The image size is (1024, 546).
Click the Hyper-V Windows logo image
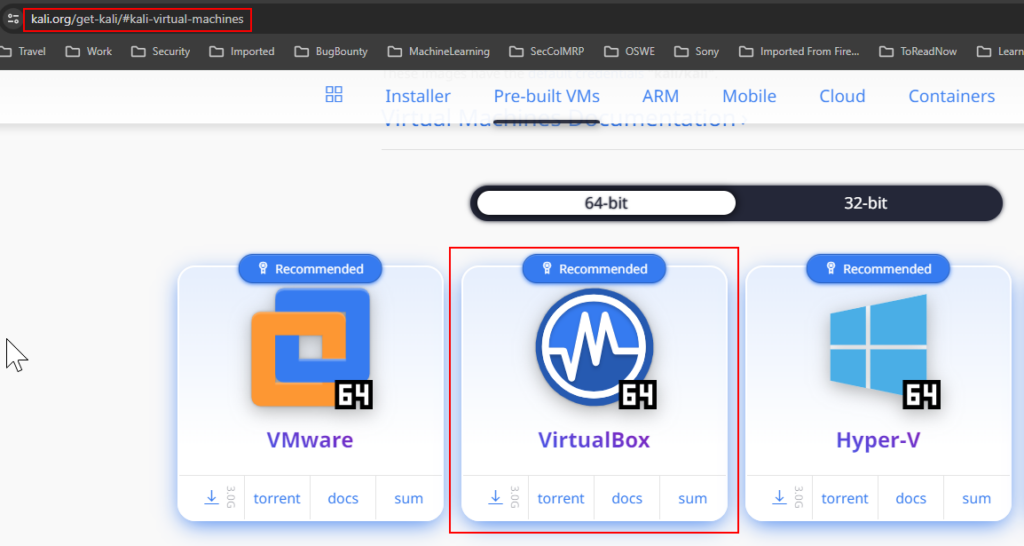click(x=883, y=351)
